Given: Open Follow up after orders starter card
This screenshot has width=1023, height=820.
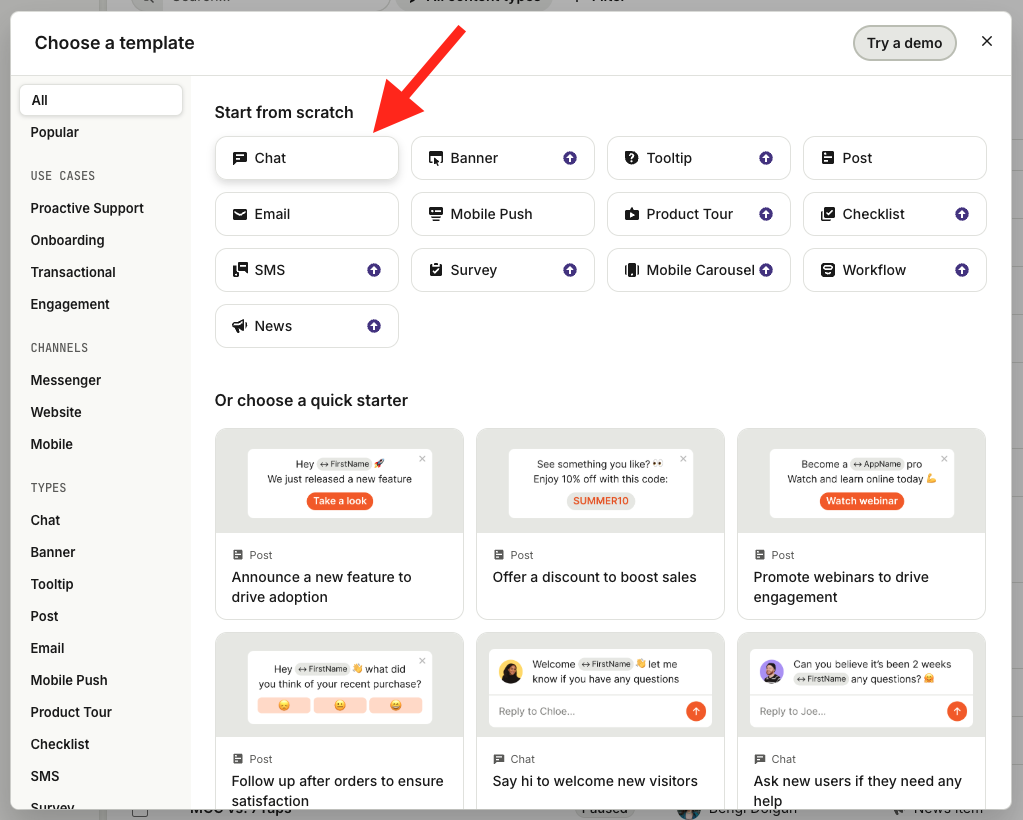Looking at the screenshot, I should point(339,721).
